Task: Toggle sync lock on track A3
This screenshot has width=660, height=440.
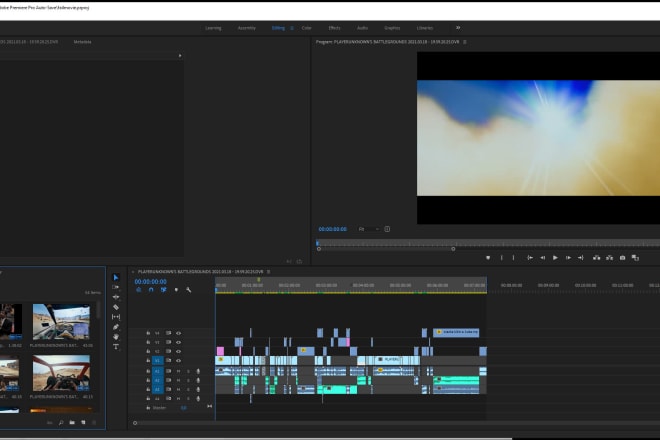Action: tap(169, 389)
